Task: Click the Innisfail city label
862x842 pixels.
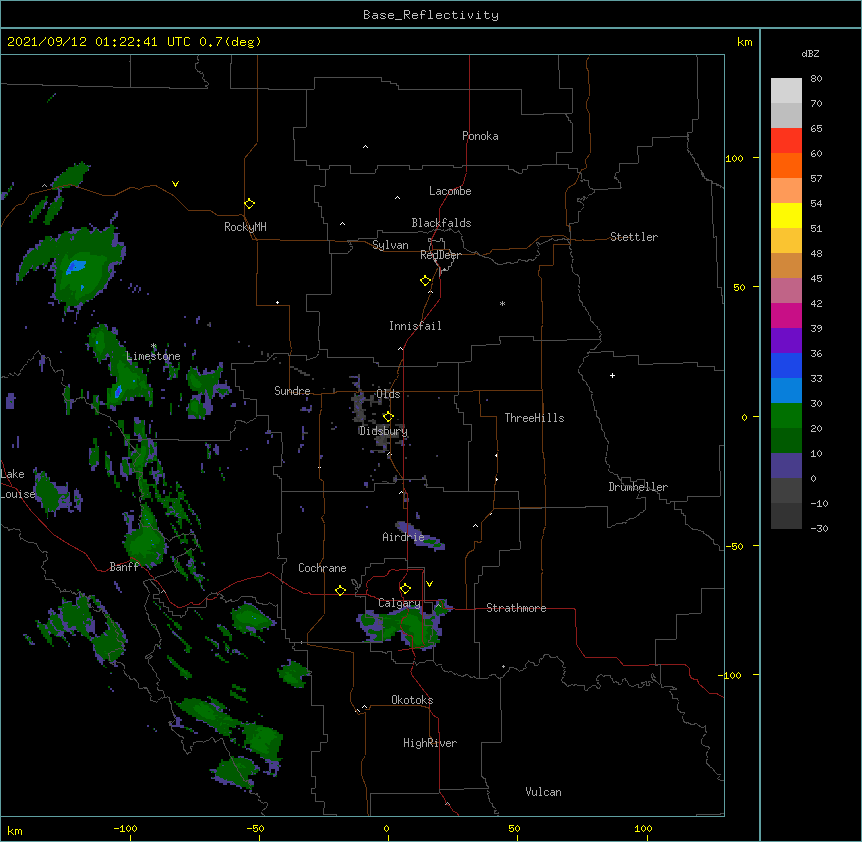Action: [x=415, y=326]
